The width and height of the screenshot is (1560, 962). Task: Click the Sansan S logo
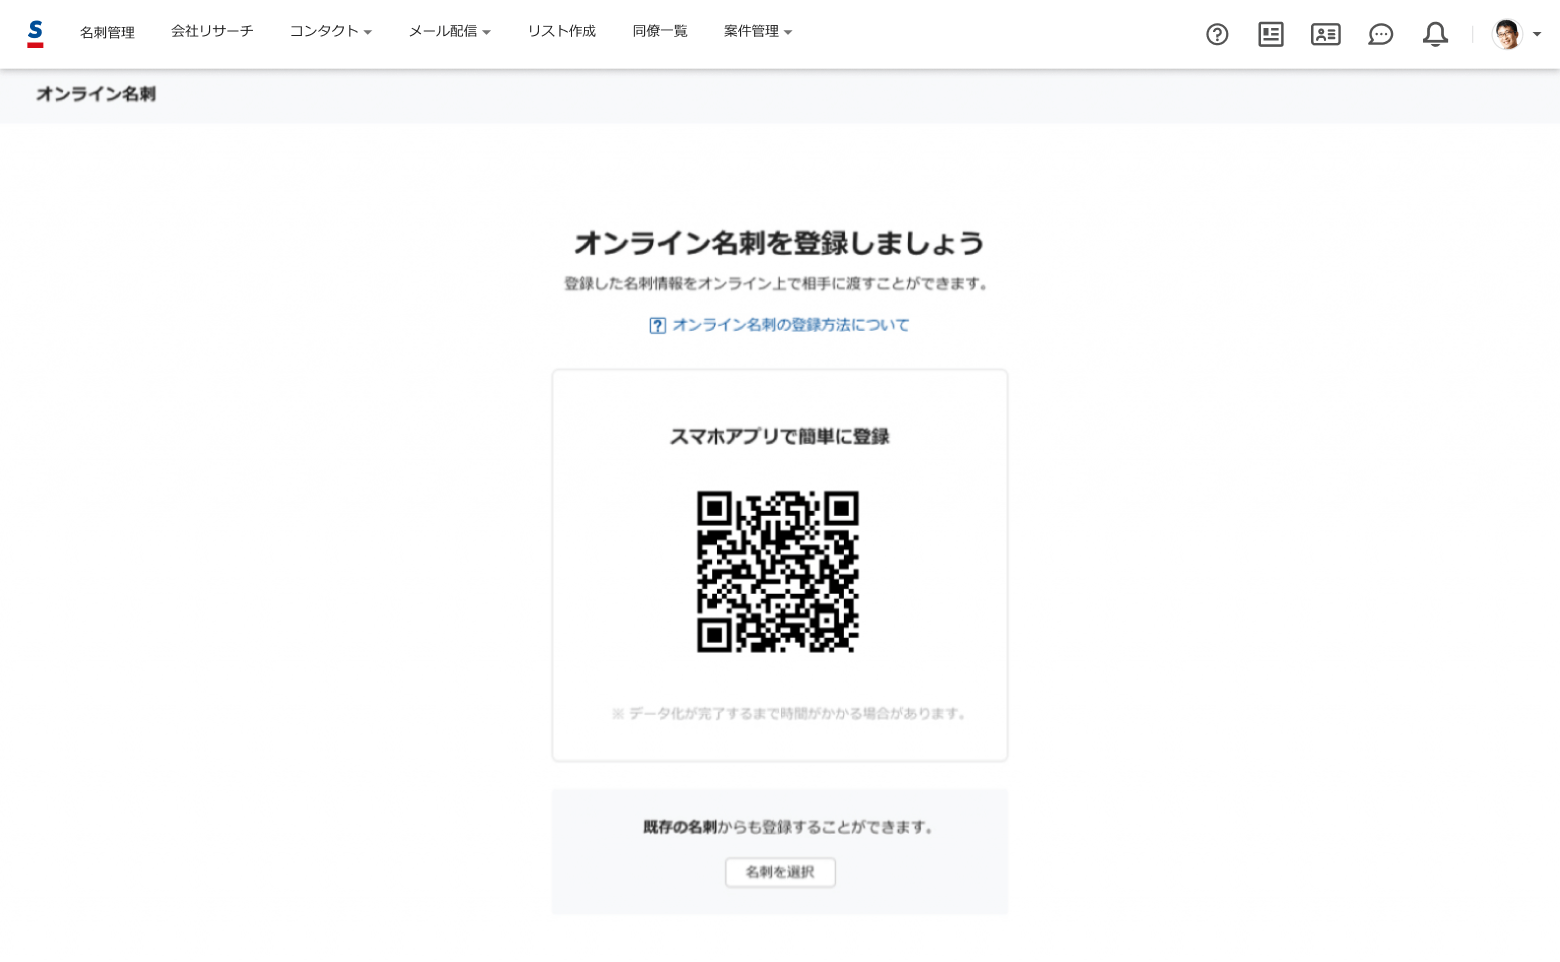click(35, 33)
